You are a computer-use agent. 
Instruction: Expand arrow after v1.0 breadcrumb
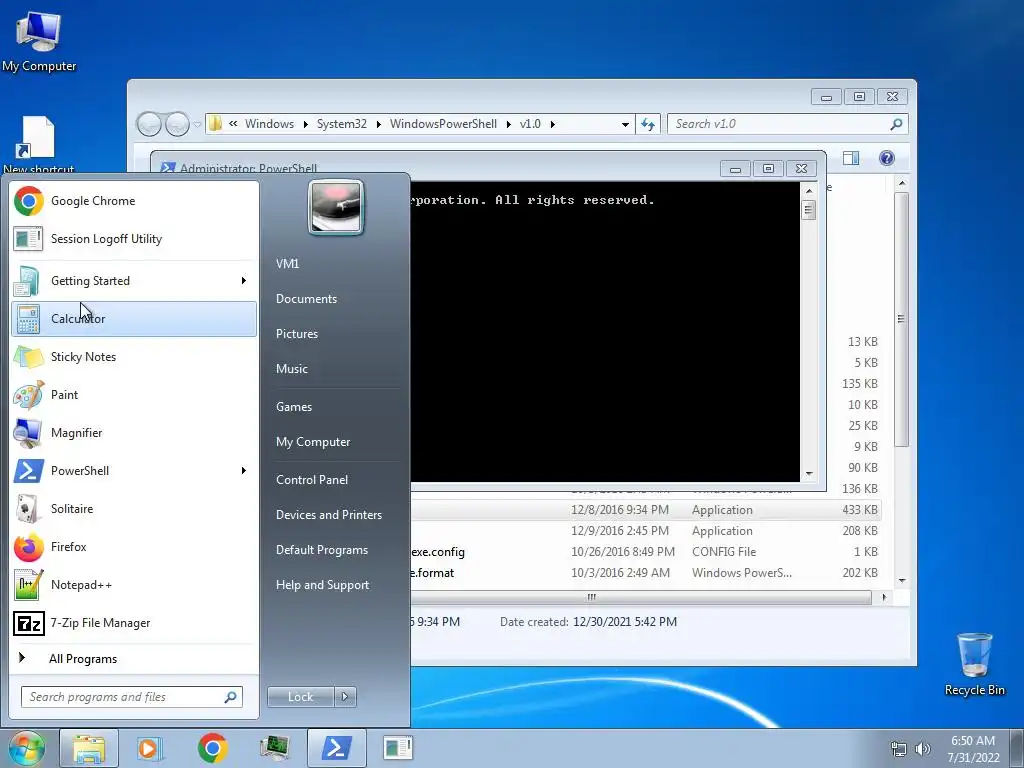point(552,124)
